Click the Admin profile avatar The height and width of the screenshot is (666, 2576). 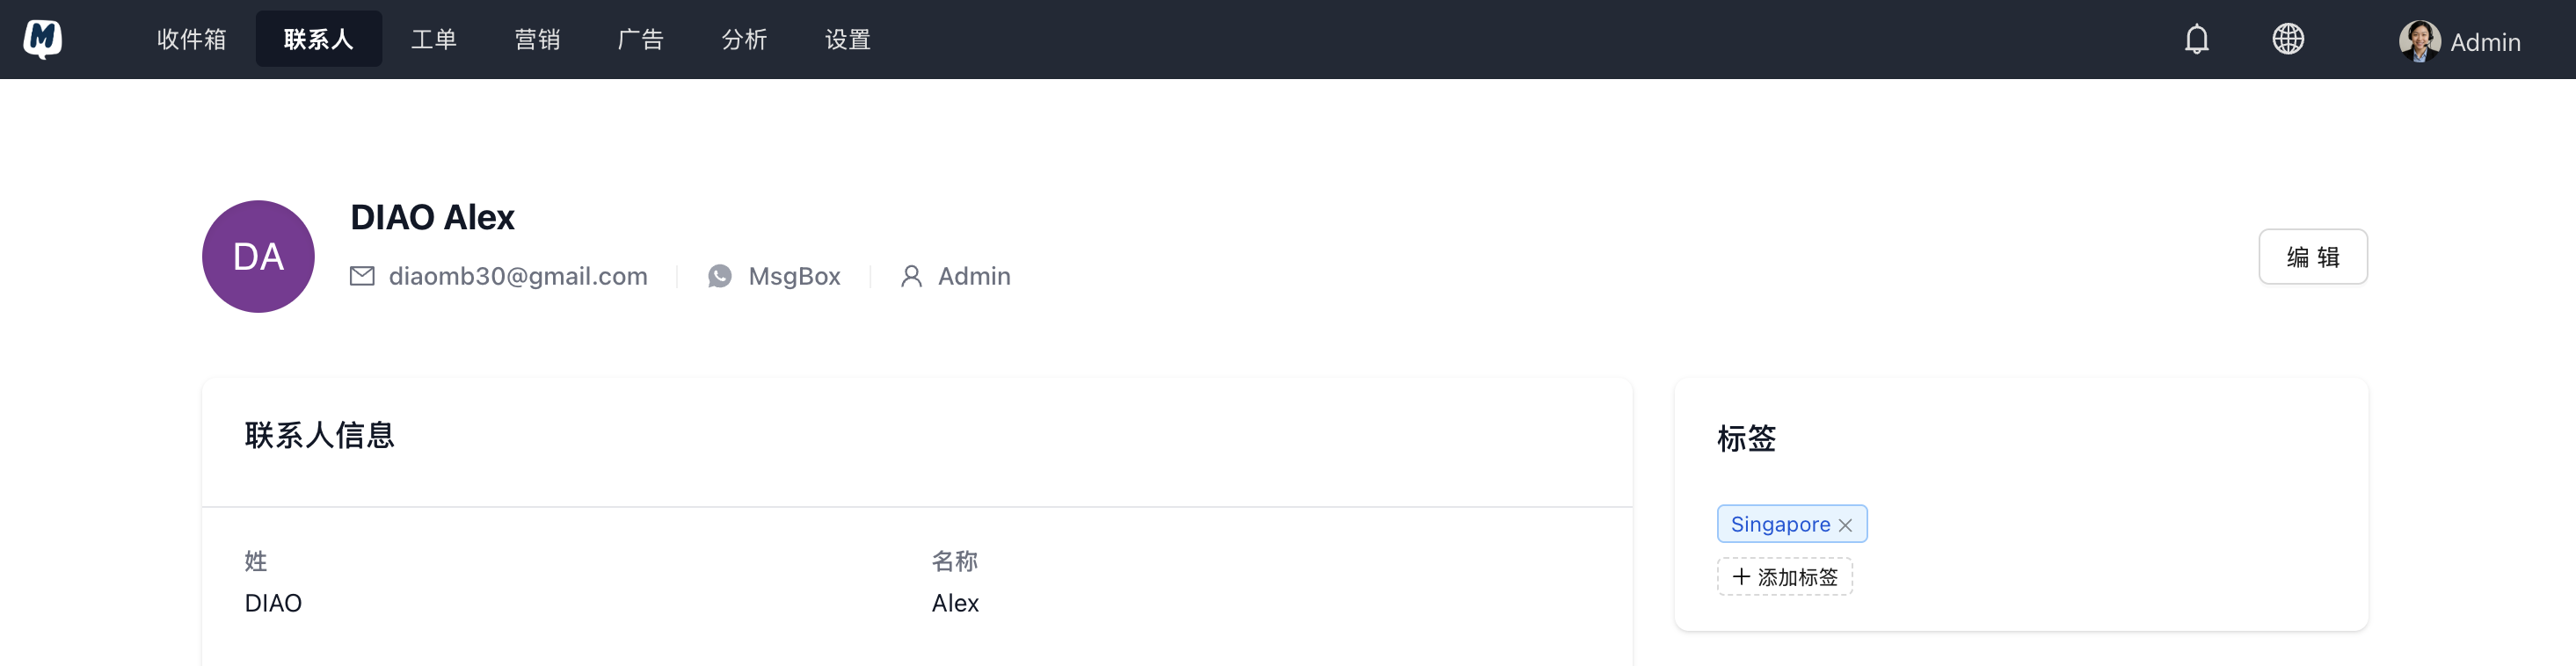[x=2418, y=41]
